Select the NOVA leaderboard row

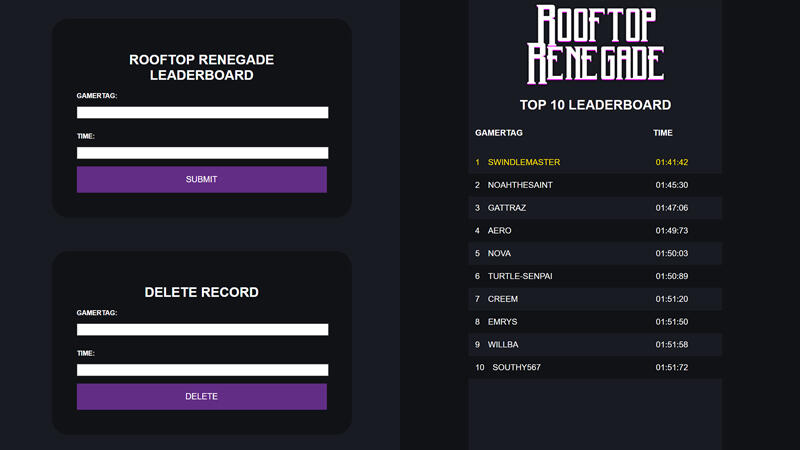[594, 254]
